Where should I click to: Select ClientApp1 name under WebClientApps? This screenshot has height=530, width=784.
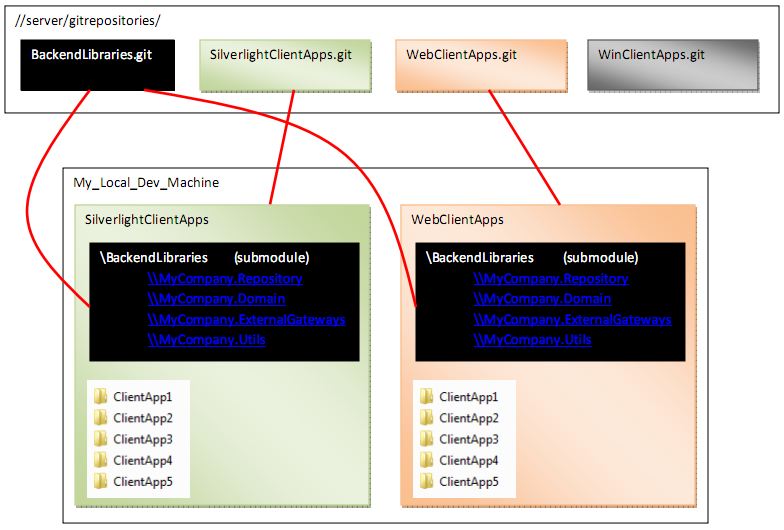pyautogui.click(x=469, y=397)
